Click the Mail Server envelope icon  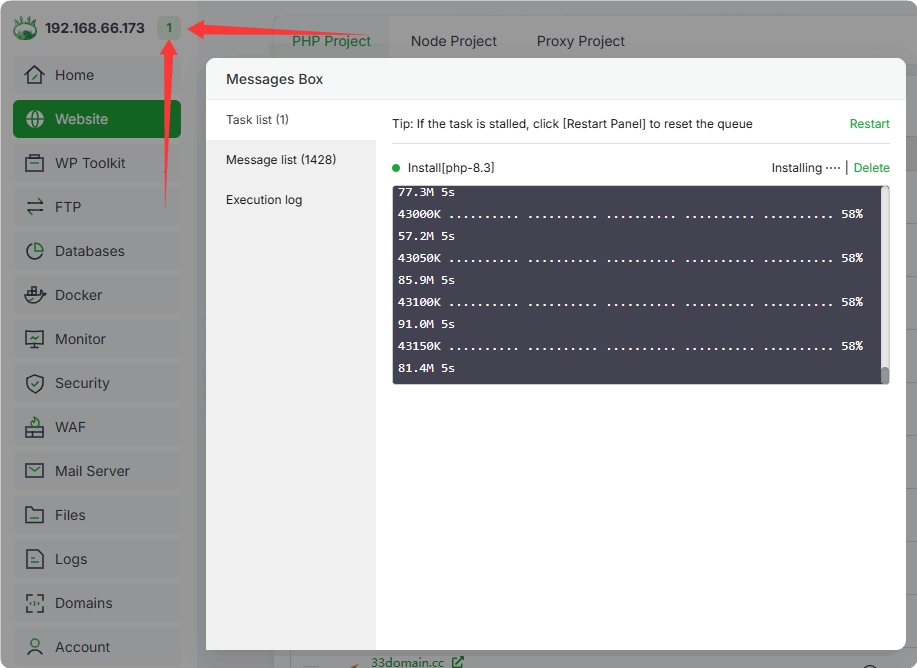35,470
